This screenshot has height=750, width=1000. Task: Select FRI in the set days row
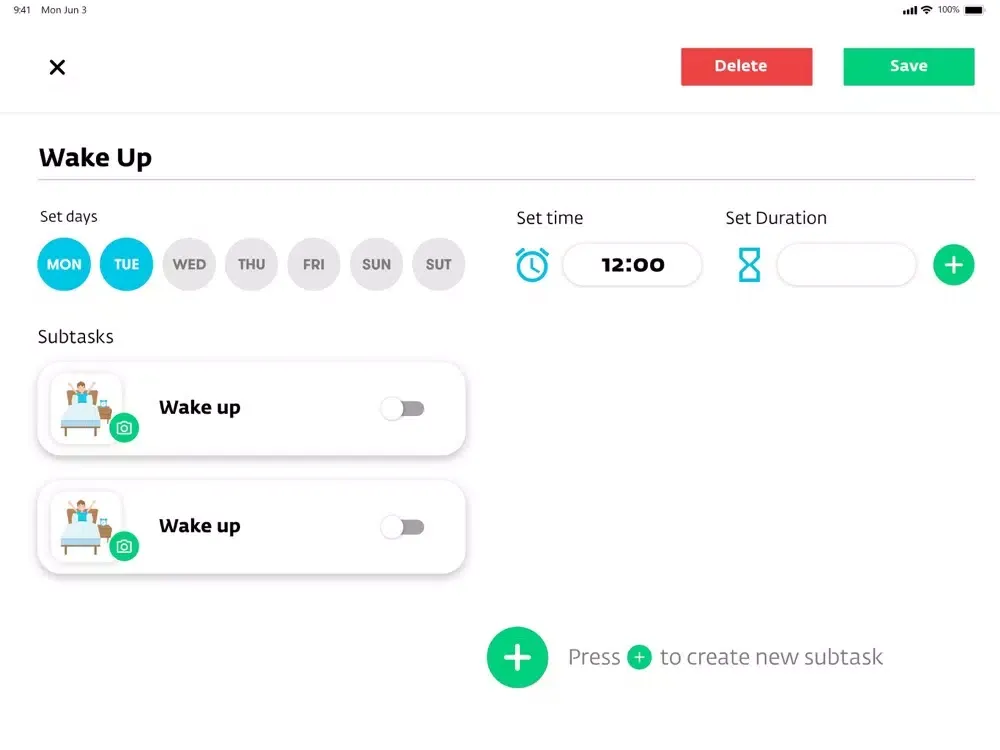[x=314, y=265]
